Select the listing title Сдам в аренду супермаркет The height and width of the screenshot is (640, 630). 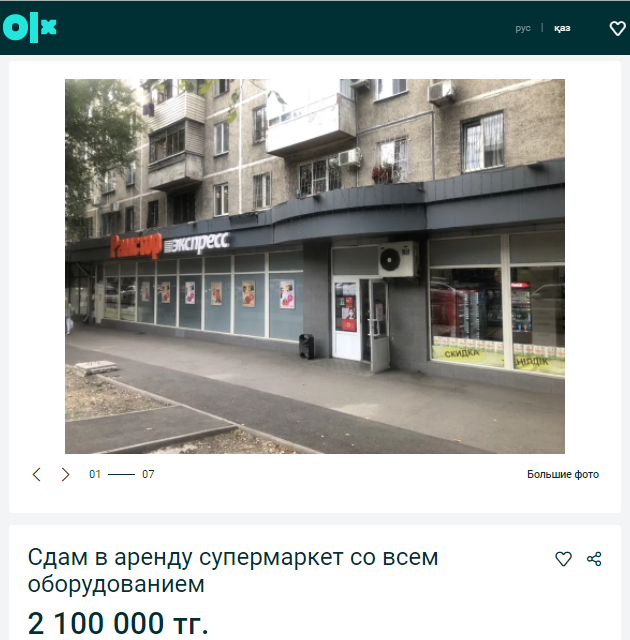pyautogui.click(x=233, y=571)
